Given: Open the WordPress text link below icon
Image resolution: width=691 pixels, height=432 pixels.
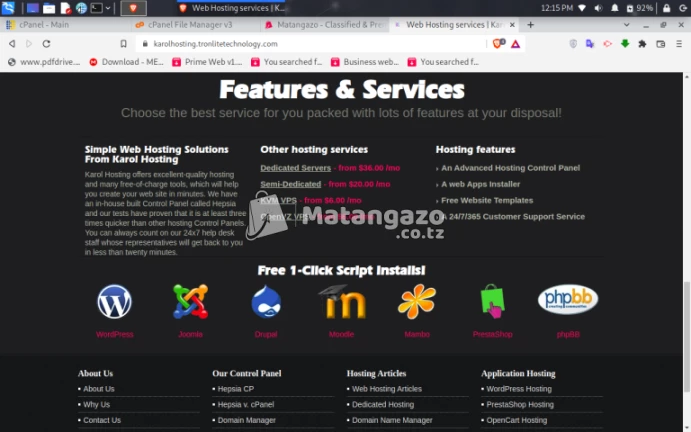Looking at the screenshot, I should pos(115,334).
